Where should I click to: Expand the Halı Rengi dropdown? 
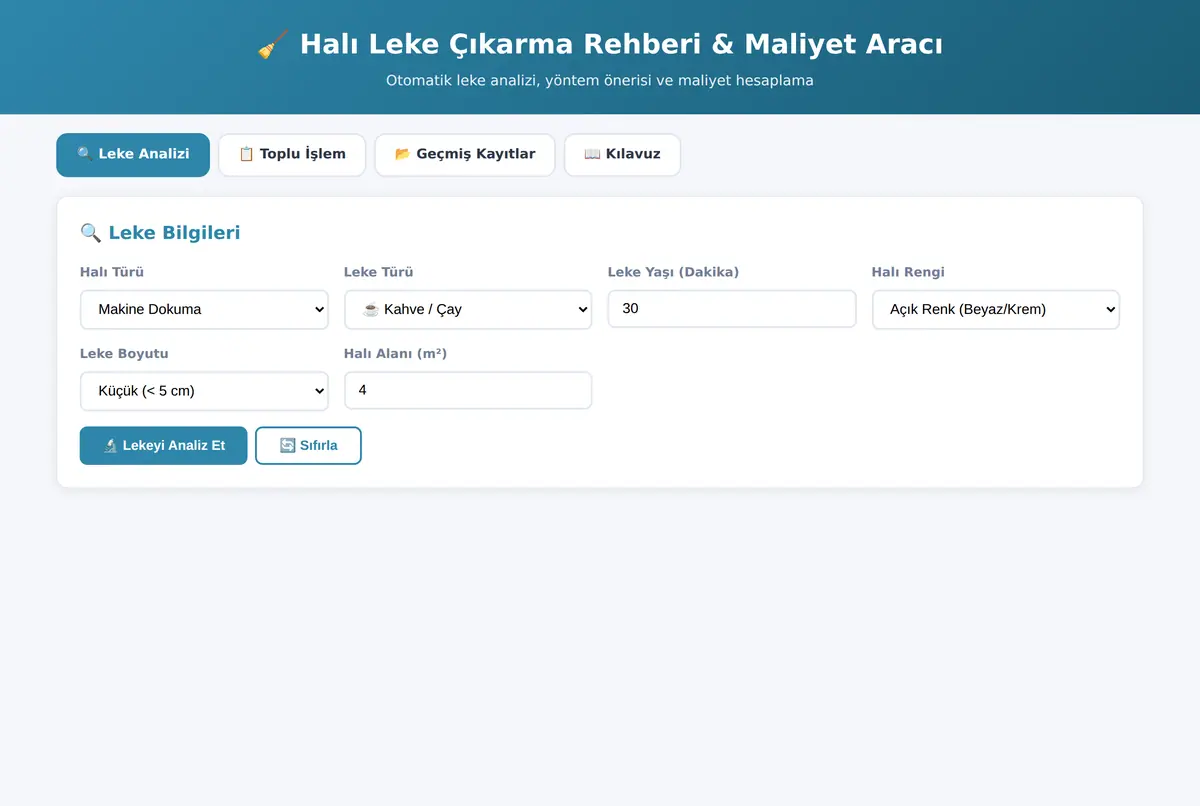coord(996,309)
